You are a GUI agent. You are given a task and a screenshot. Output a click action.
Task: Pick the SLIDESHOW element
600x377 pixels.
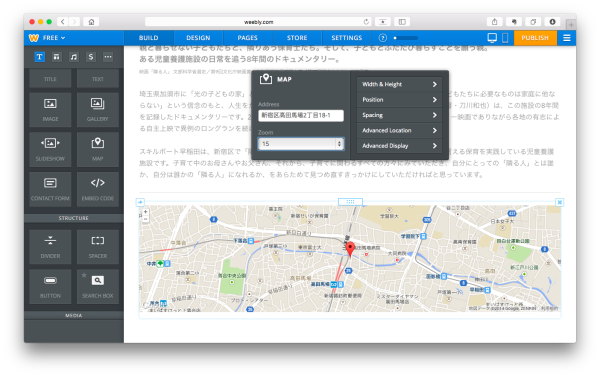(x=50, y=149)
